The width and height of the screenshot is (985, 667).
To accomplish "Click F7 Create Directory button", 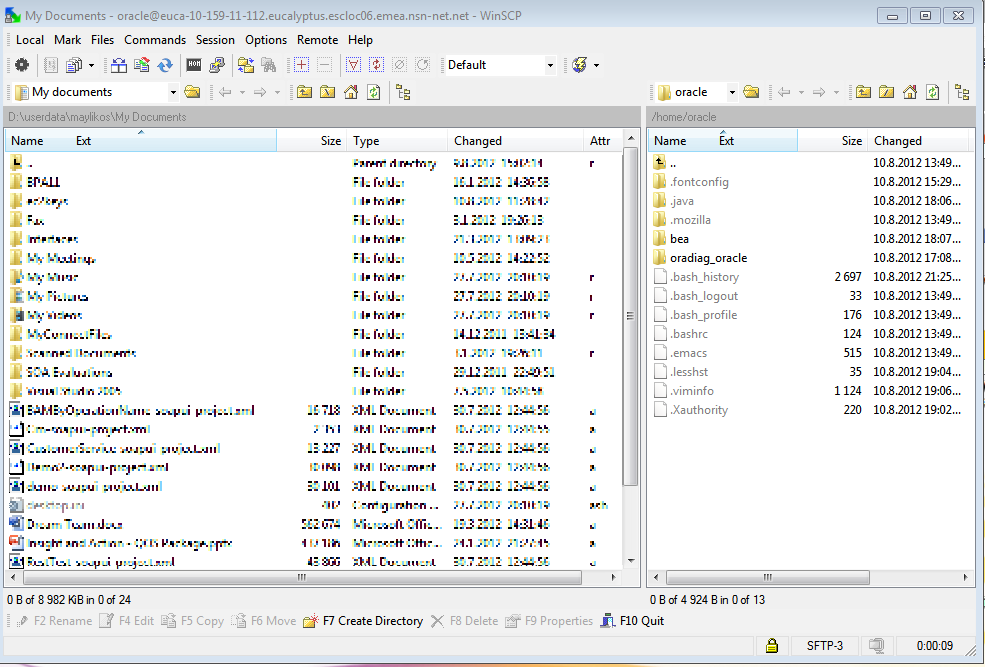I will pos(363,621).
